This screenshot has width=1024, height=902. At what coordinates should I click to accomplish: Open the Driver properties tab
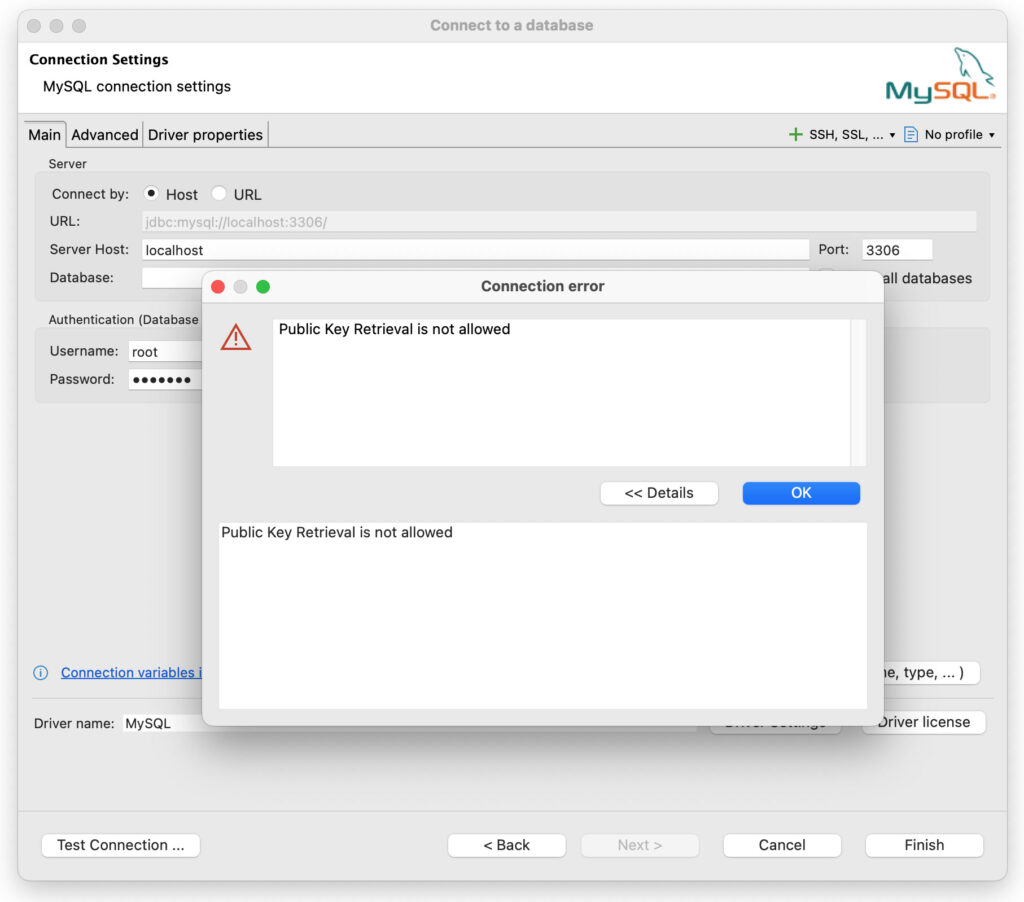point(205,135)
